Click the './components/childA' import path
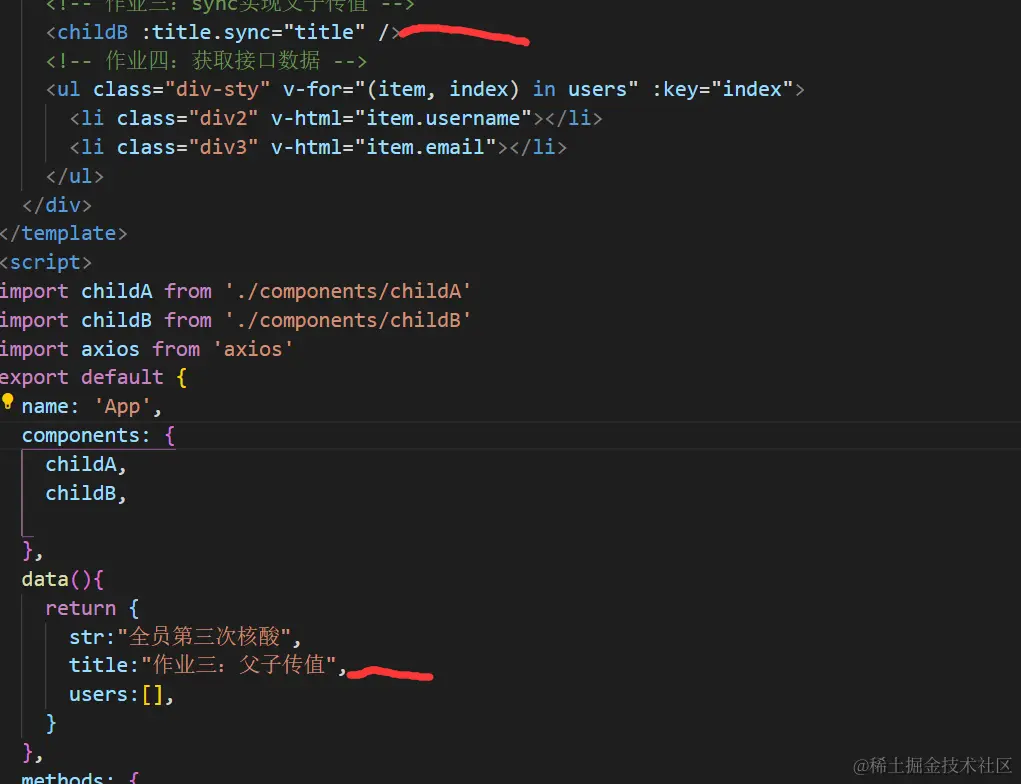1021x784 pixels. (x=348, y=291)
